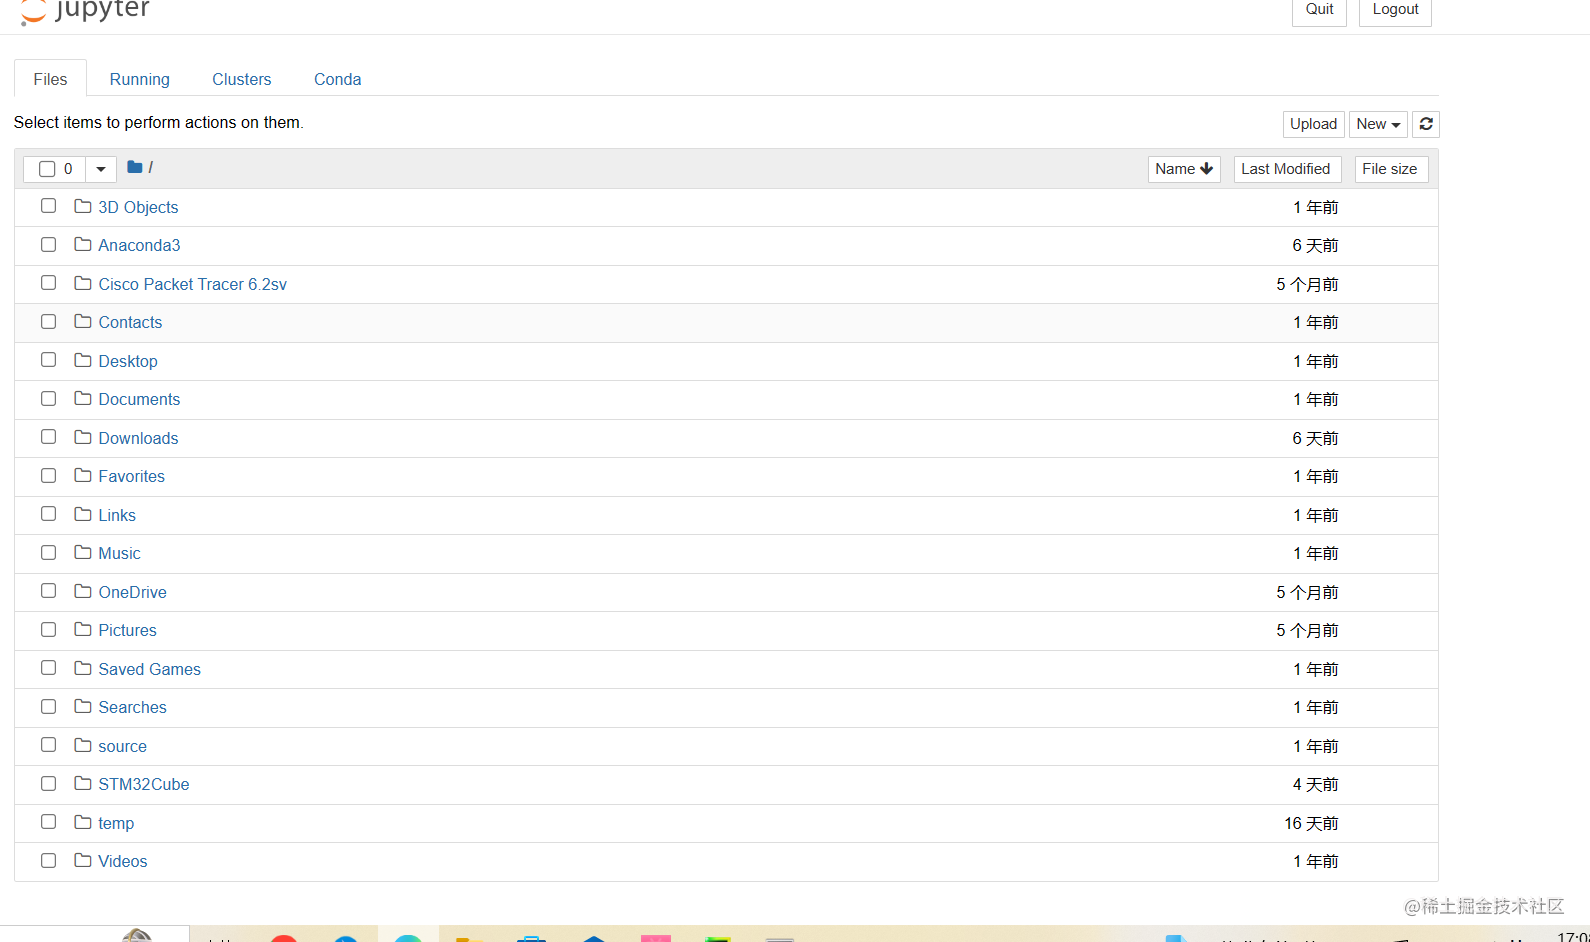The height and width of the screenshot is (942, 1590).
Task: Click the Upload button
Action: [x=1313, y=124]
